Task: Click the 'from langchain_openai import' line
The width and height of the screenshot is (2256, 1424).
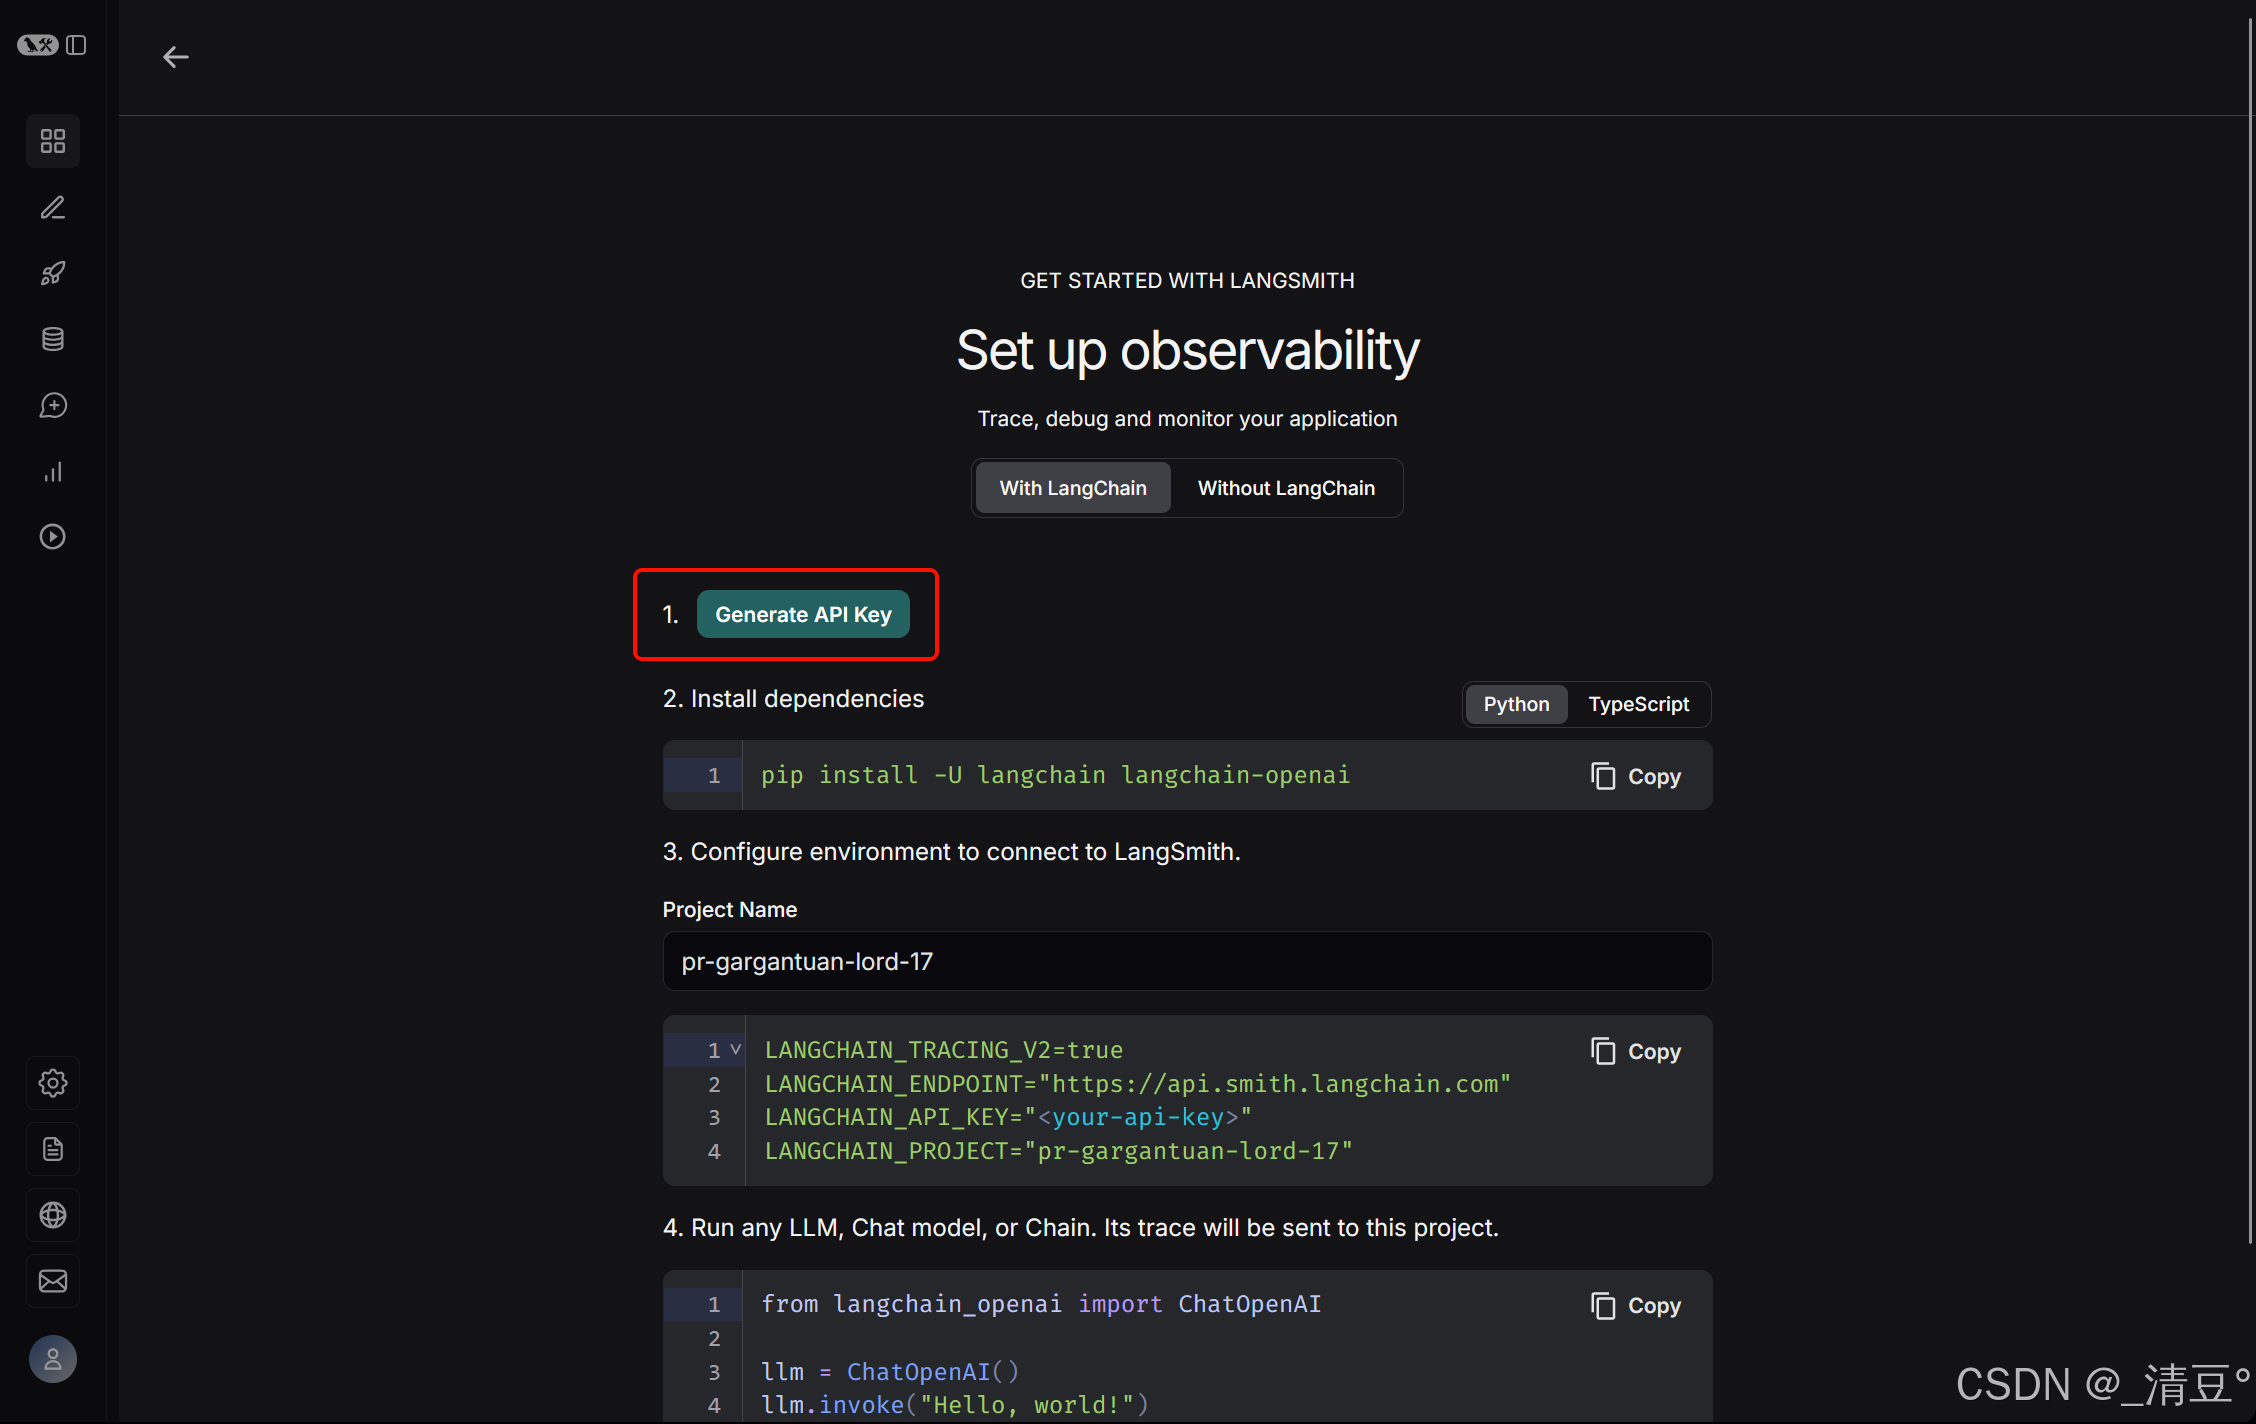Action: (1041, 1304)
